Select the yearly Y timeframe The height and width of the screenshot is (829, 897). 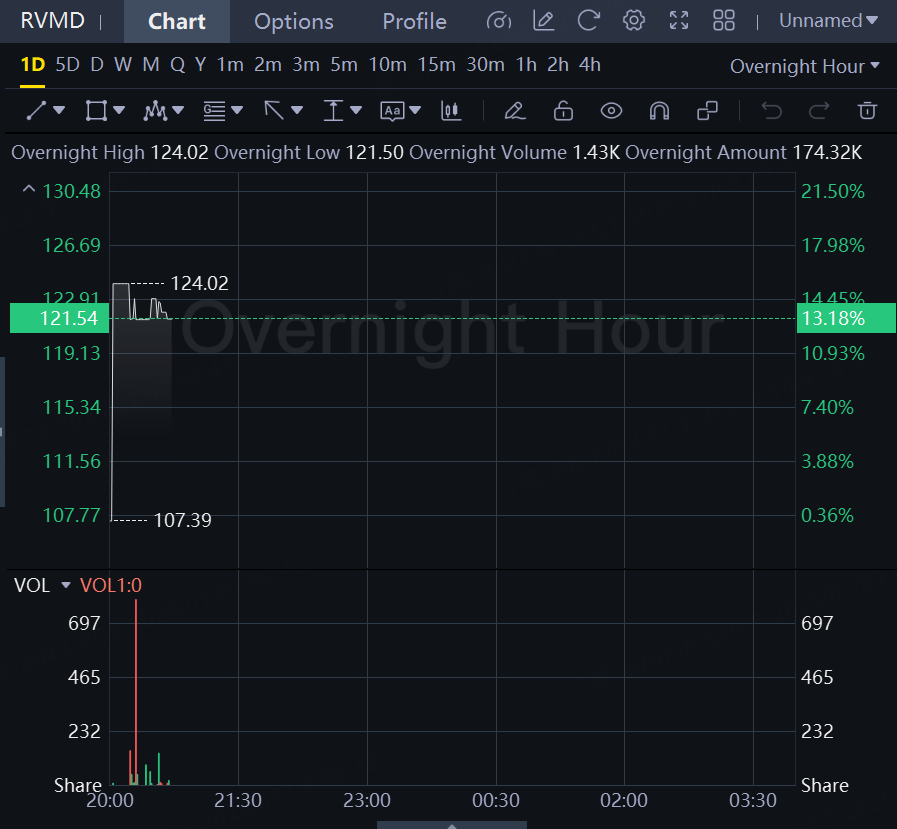click(200, 65)
